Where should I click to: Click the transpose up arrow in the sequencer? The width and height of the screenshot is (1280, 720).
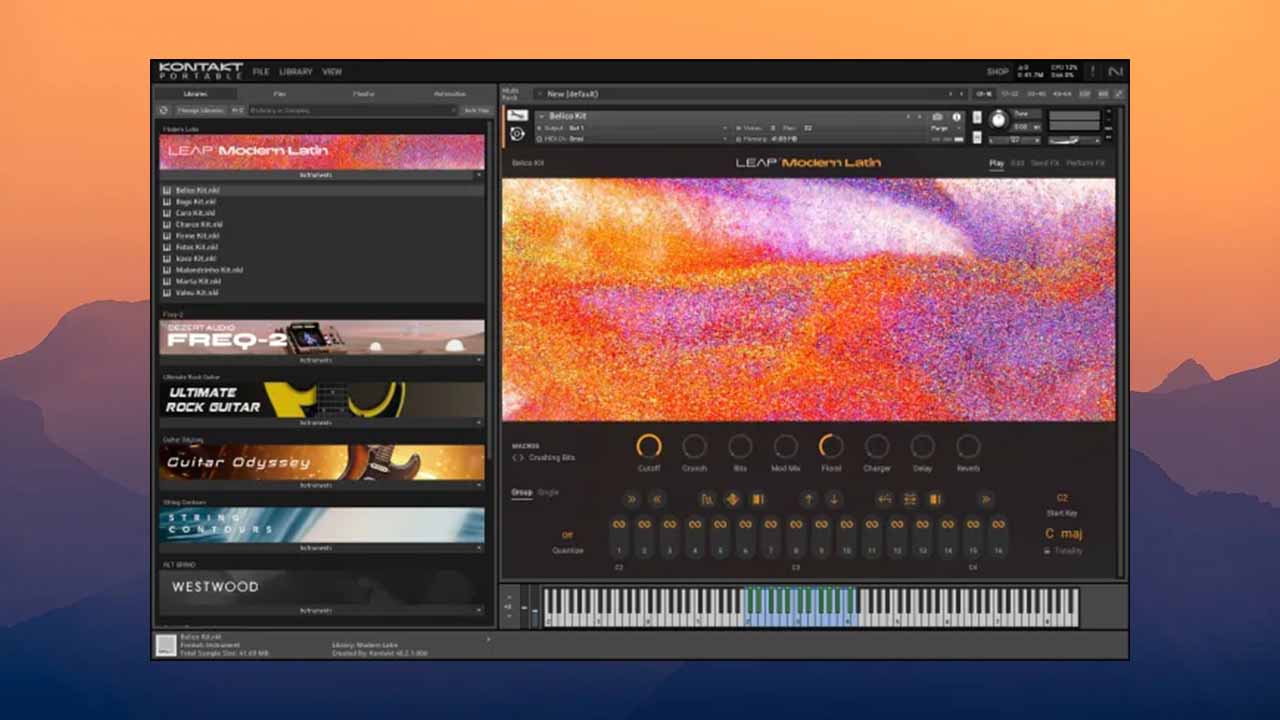809,500
